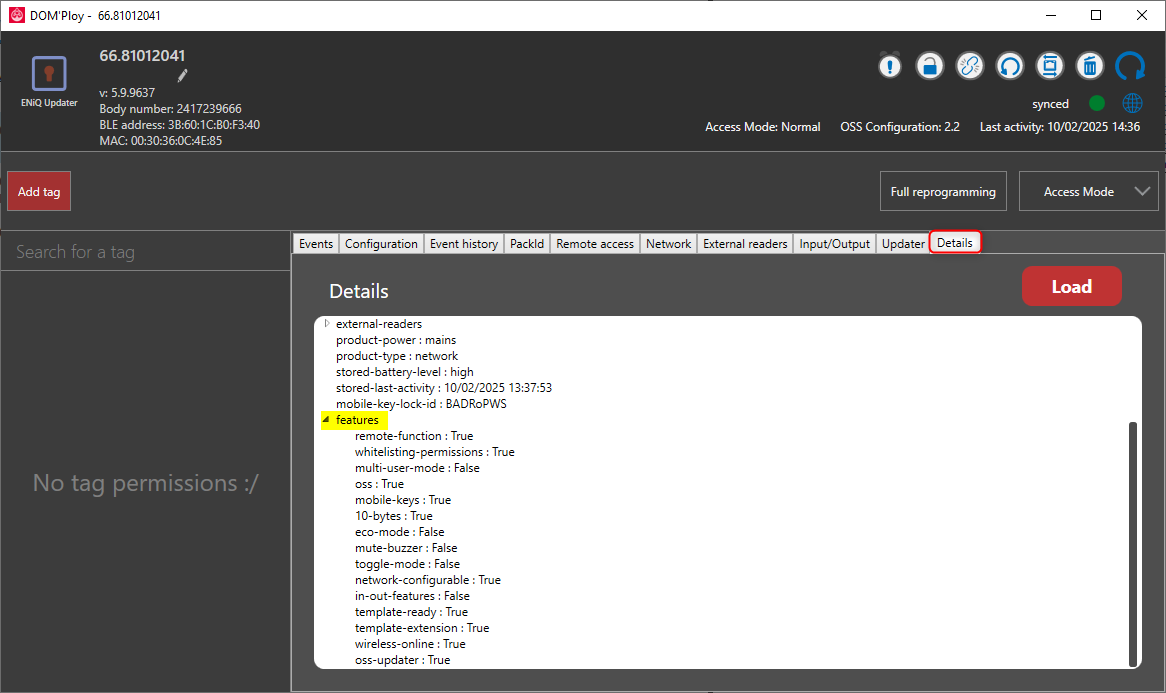Click the pencil edit name icon
The height and width of the screenshot is (693, 1166).
[182, 75]
